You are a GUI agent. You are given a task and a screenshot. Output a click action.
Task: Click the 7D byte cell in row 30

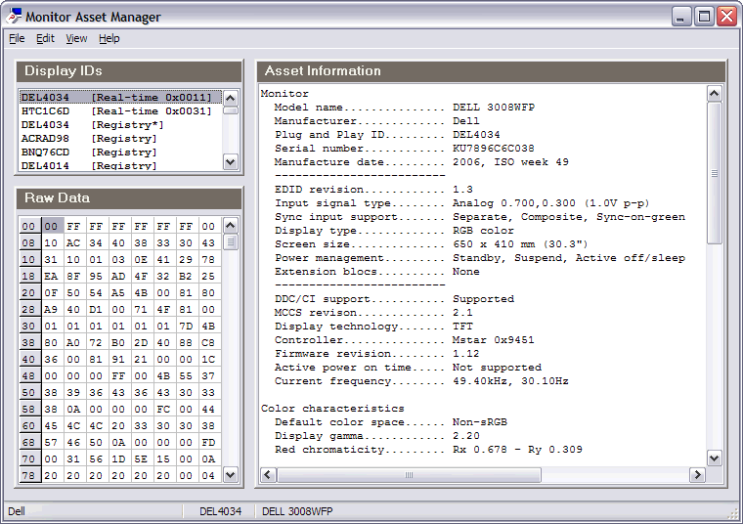tap(186, 326)
